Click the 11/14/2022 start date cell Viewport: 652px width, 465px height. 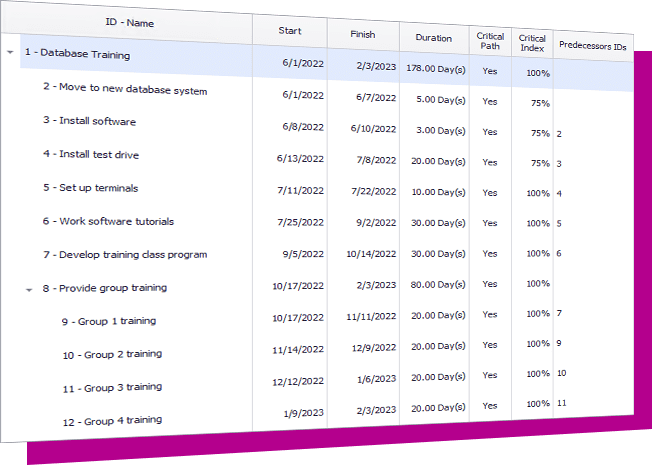click(298, 350)
